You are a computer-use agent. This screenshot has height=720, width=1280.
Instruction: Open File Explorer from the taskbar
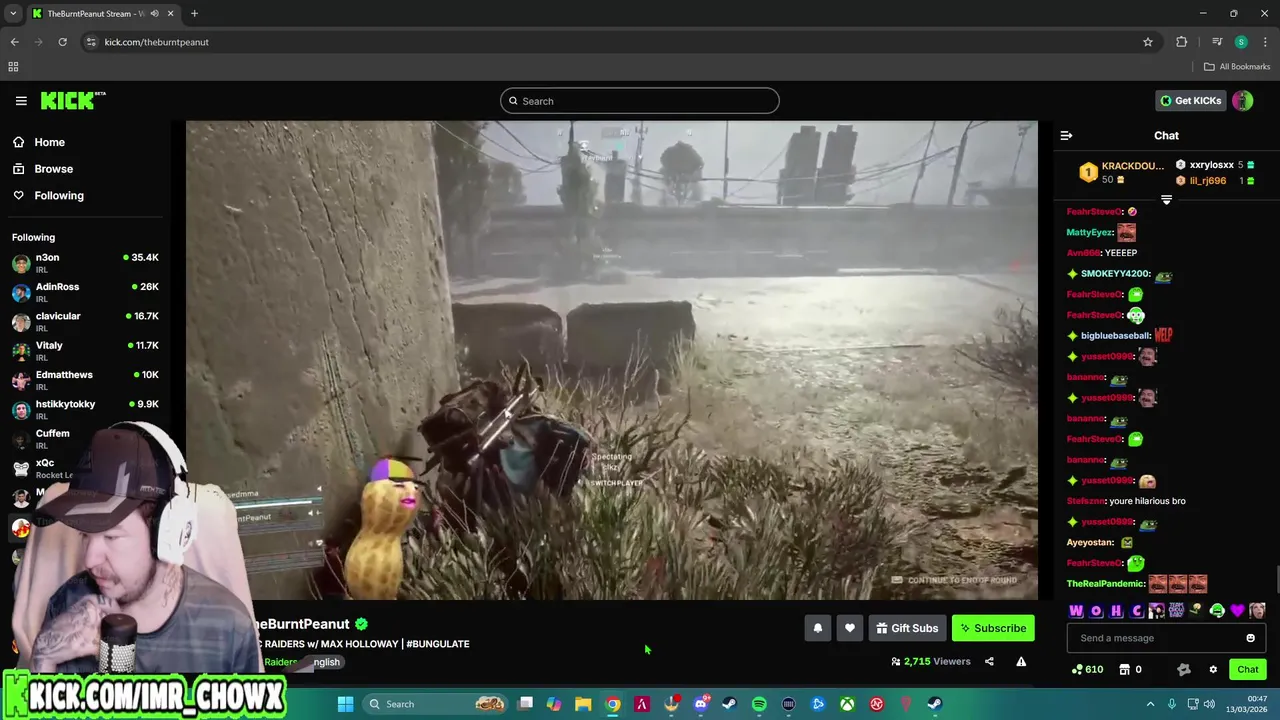583,704
